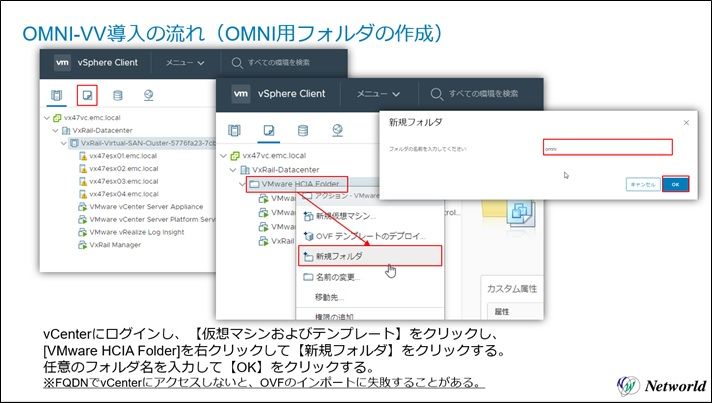This screenshot has width=712, height=403.
Task: Select vx47vc.emc.local in back window tree
Action: [x=92, y=118]
